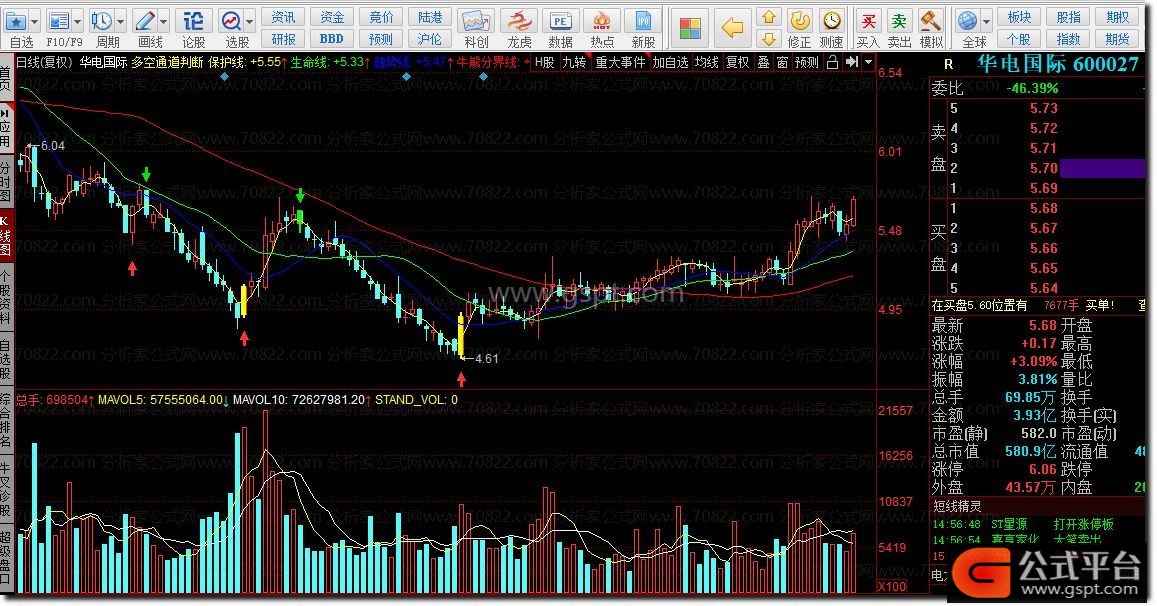Click the 修正 refresh icon

pos(799,21)
